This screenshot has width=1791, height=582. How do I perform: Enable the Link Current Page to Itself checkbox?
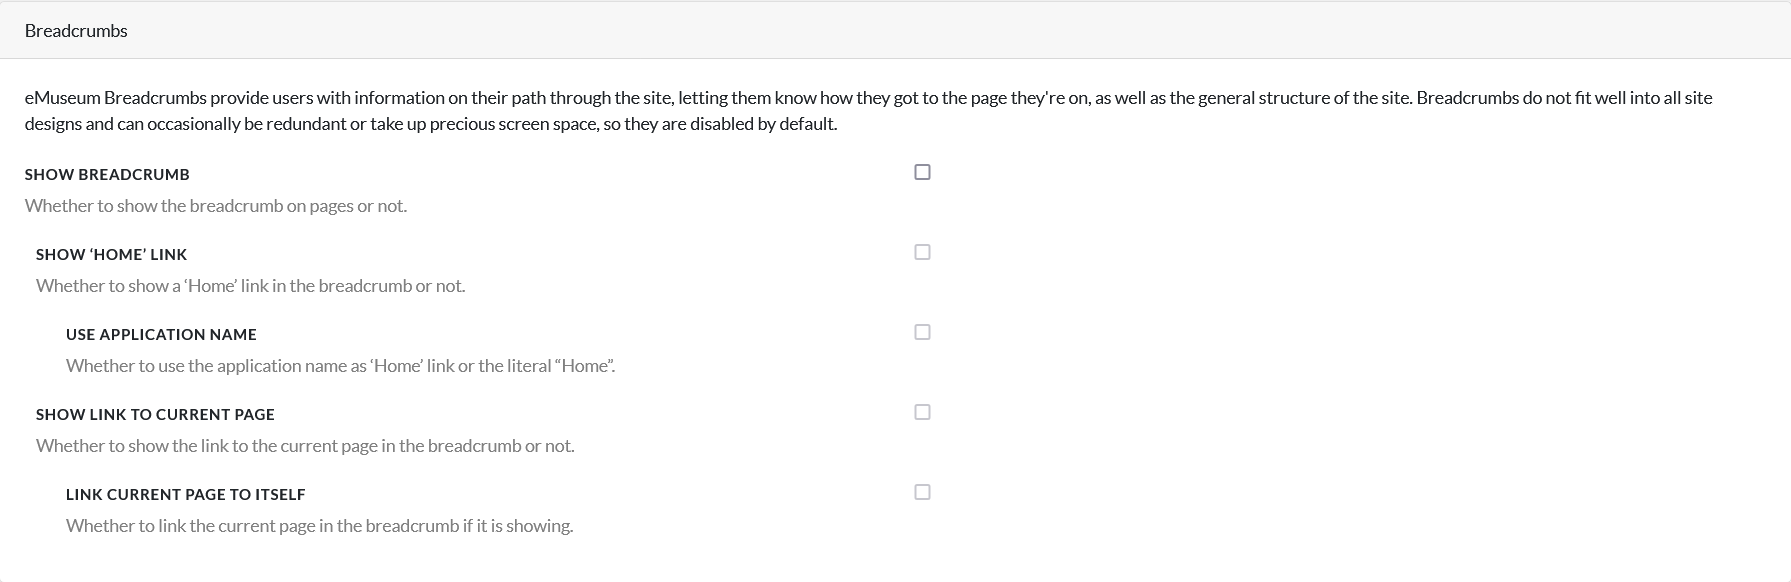pos(922,492)
